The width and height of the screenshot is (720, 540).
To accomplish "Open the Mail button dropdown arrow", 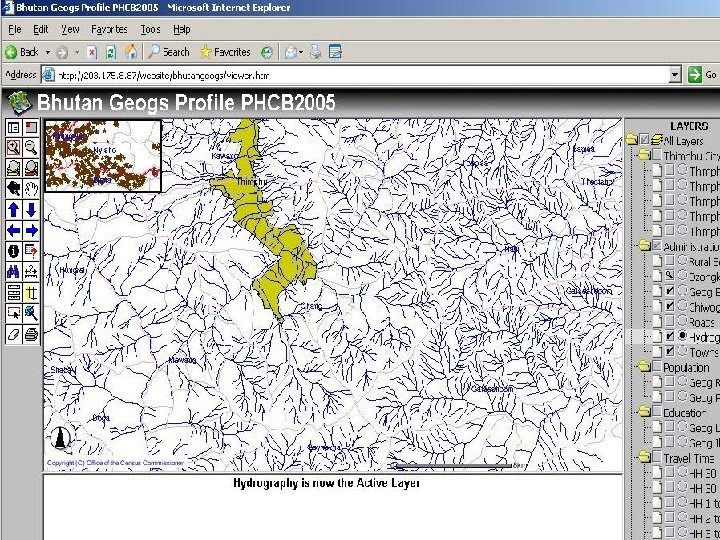I will point(301,52).
